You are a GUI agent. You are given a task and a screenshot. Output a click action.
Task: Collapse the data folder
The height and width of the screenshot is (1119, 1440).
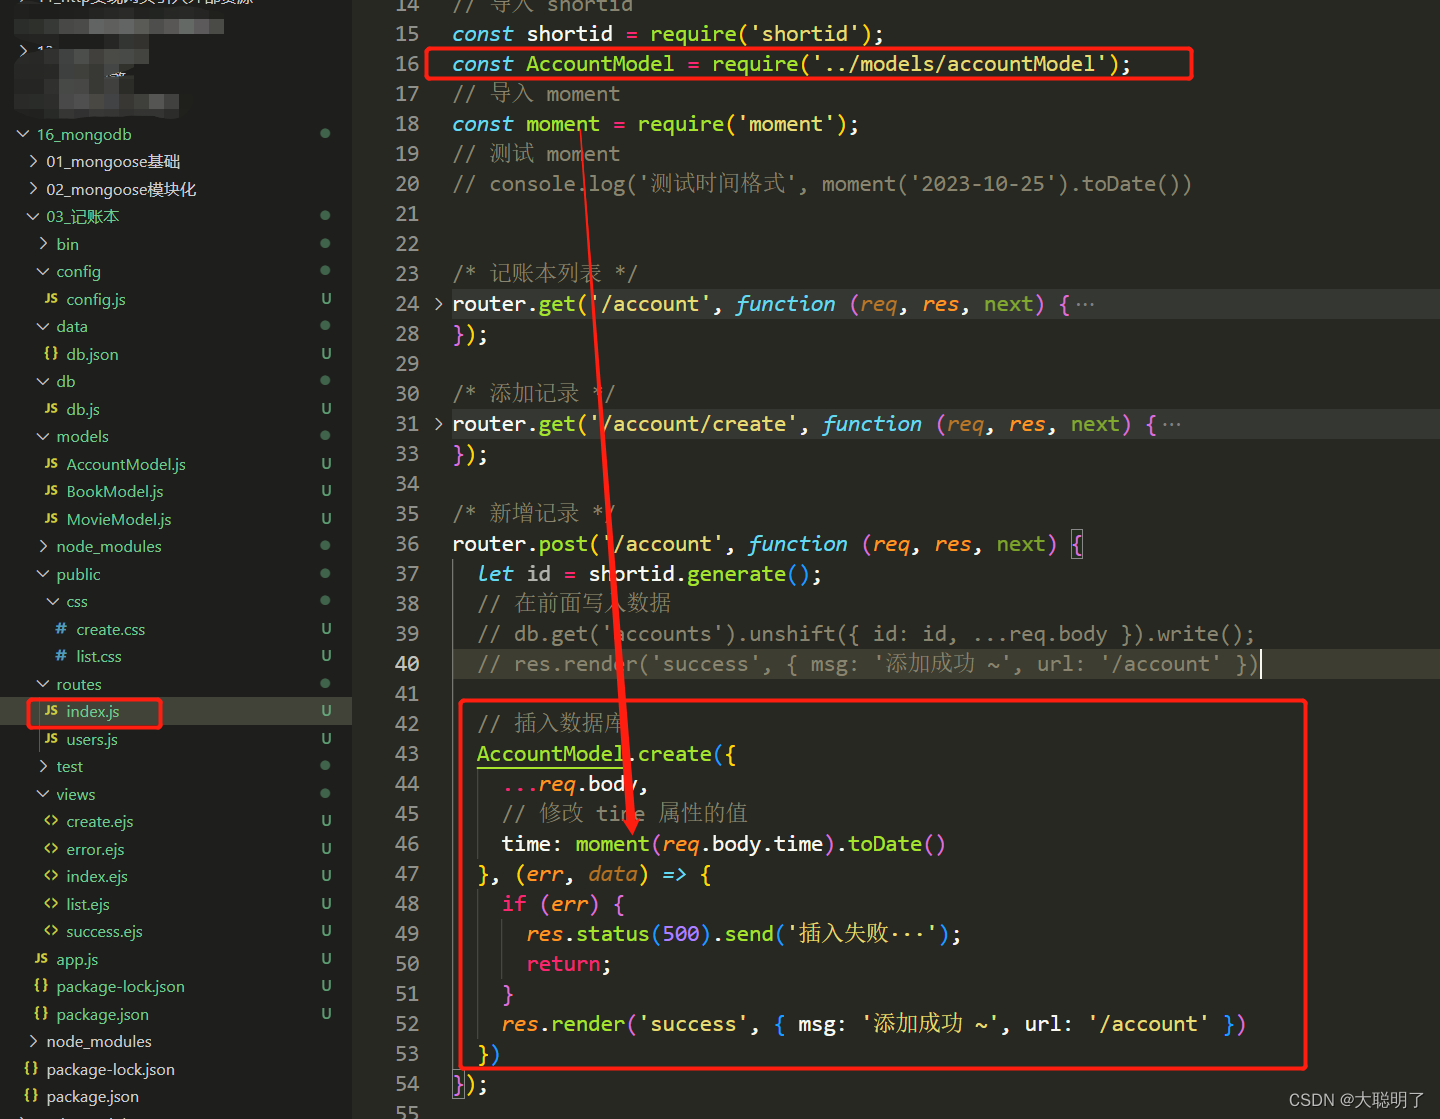click(43, 326)
